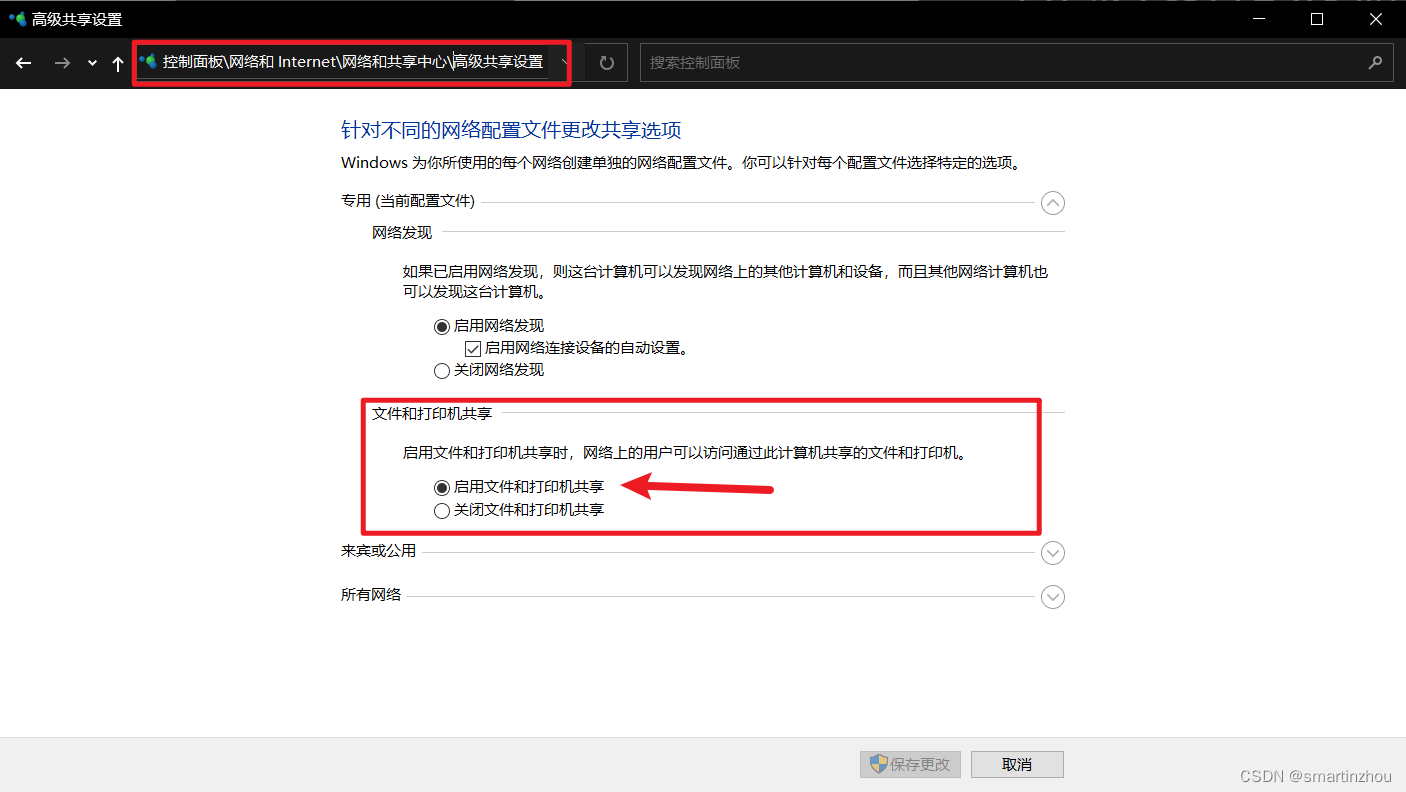Maximize the 高级共享设置 window
Viewport: 1406px width, 792px height.
click(1317, 19)
